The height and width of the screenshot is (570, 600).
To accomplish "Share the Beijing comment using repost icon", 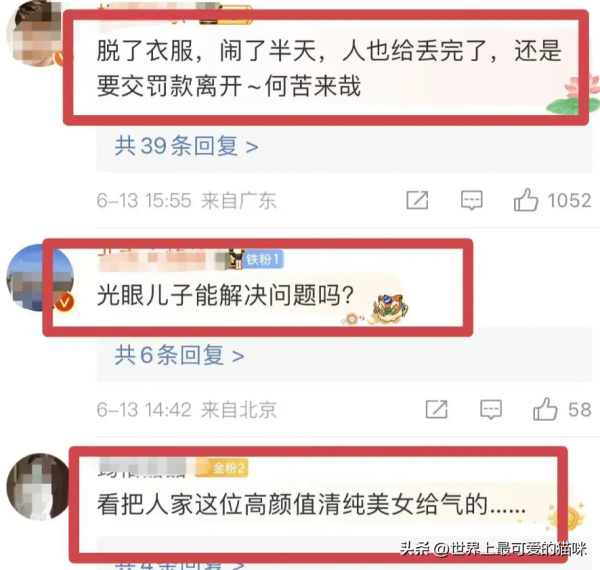I will [x=437, y=409].
